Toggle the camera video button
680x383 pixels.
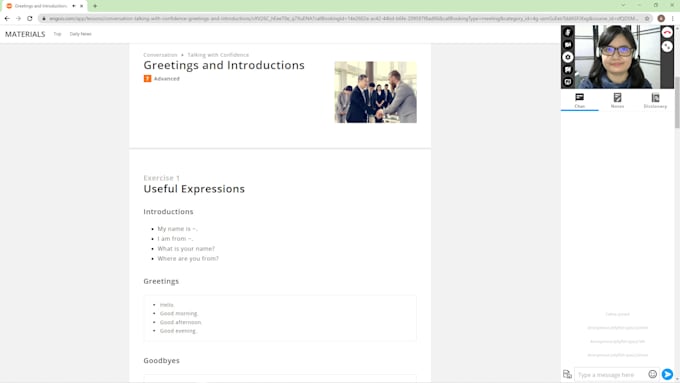tap(568, 45)
